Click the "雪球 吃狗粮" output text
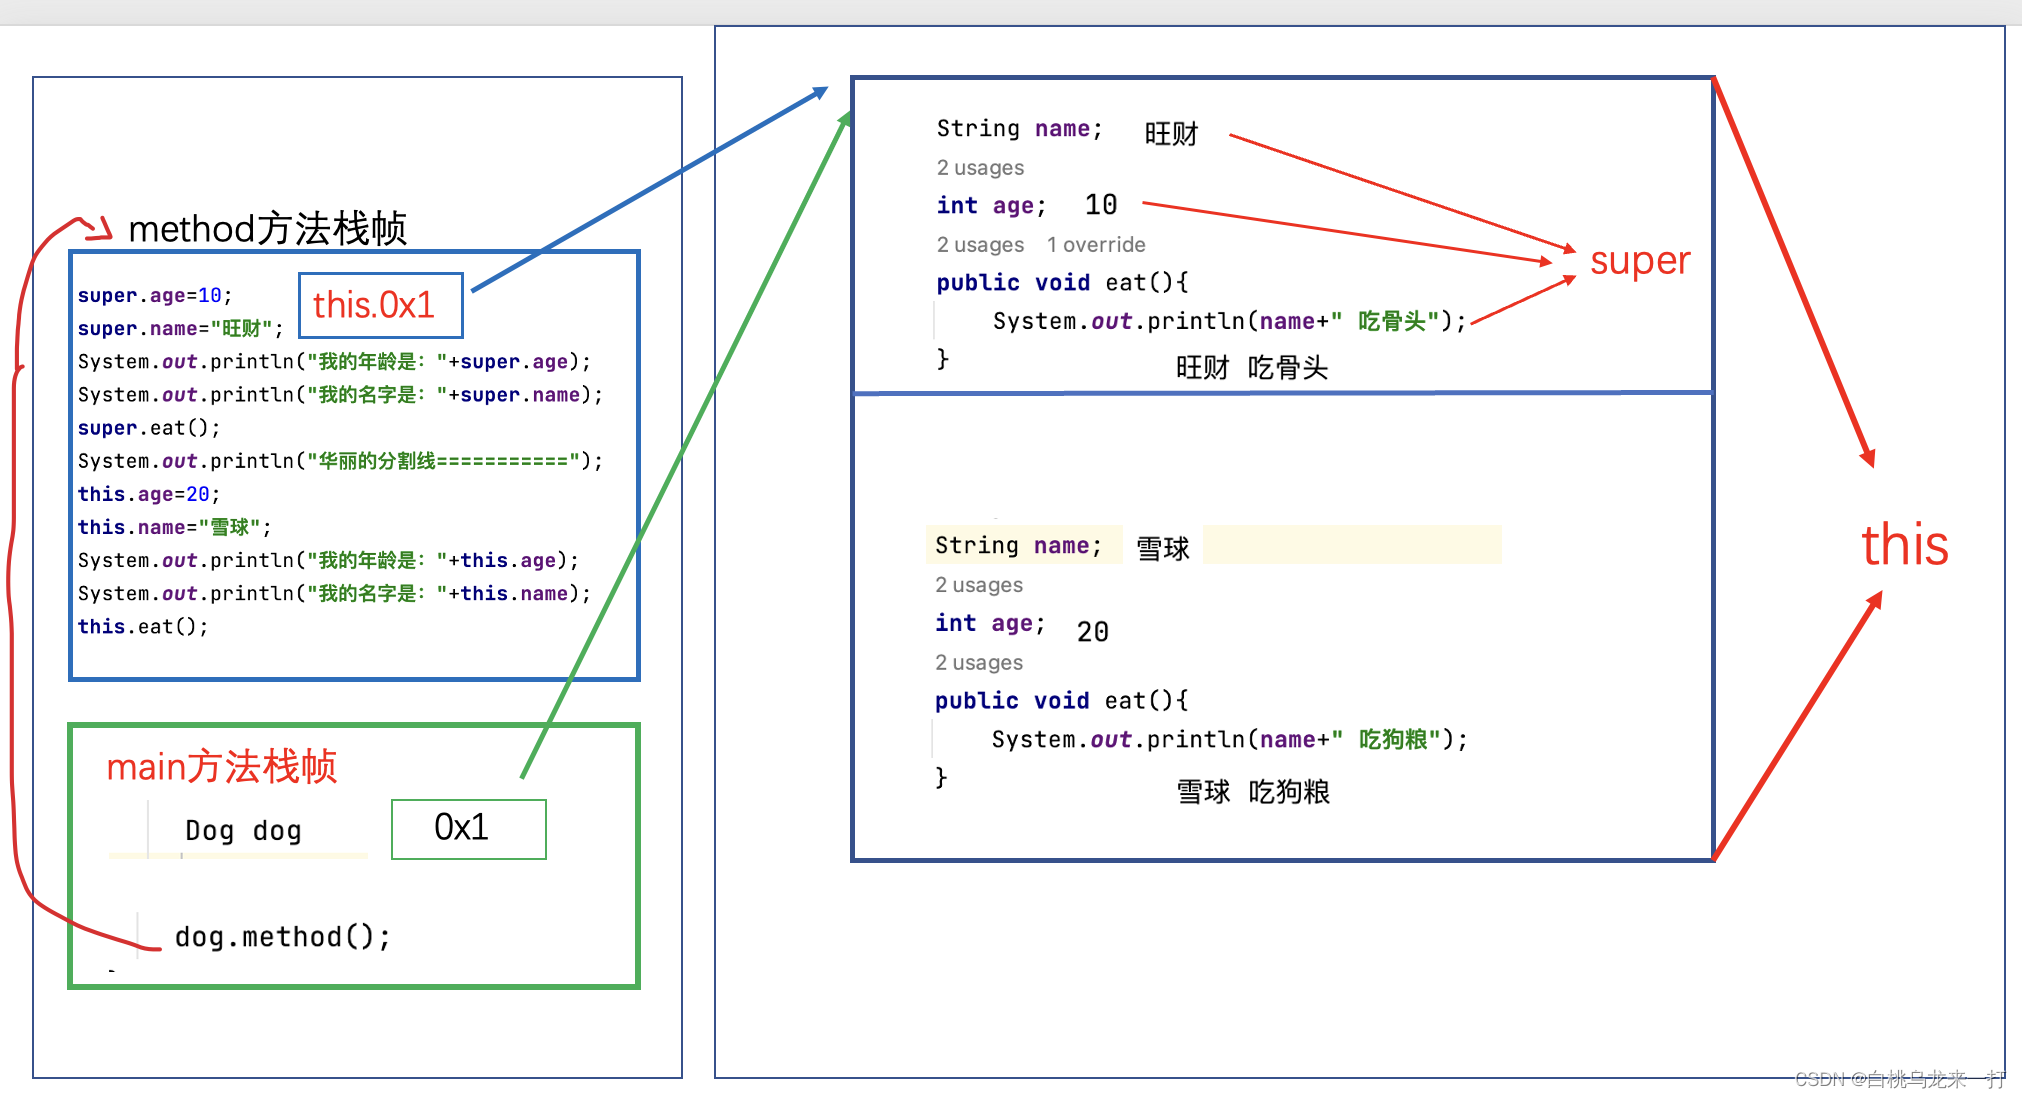The height and width of the screenshot is (1098, 2022). 1253,792
